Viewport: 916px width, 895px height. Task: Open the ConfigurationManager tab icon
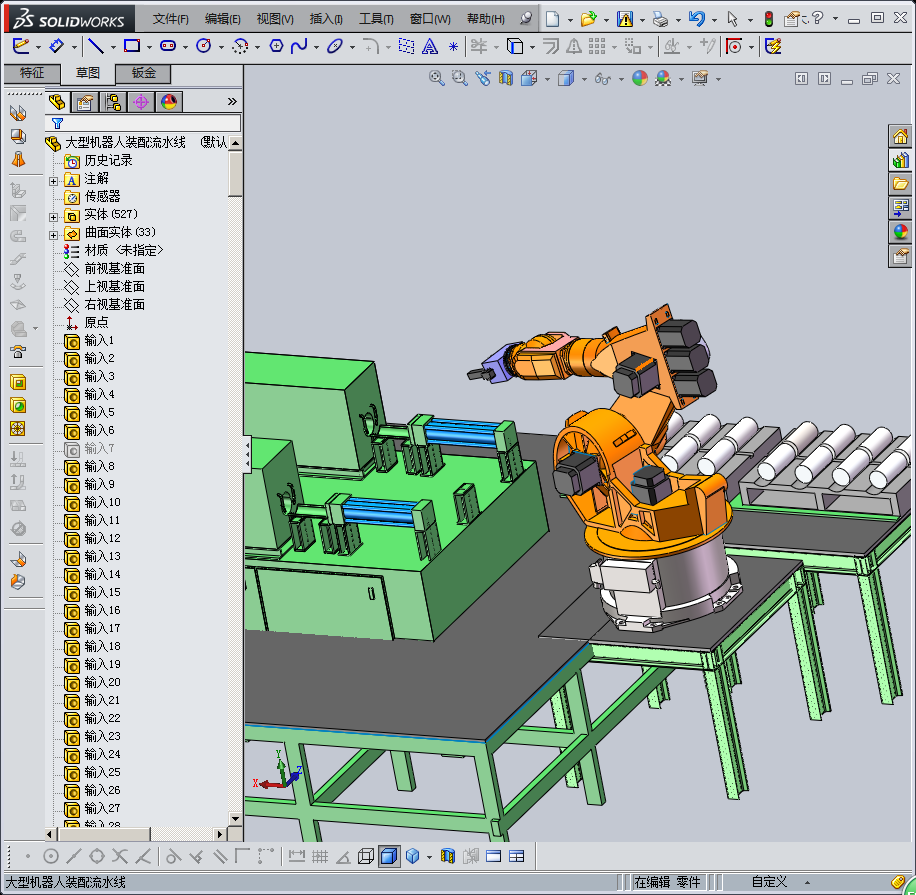tap(113, 101)
